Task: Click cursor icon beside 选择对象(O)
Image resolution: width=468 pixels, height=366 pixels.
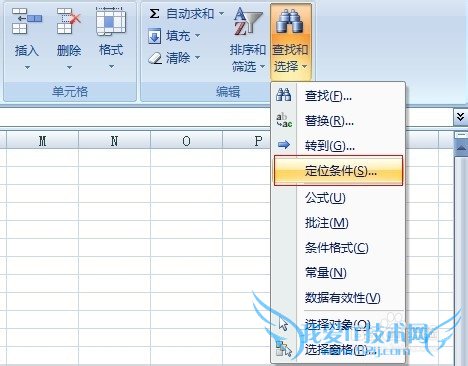Action: pos(283,323)
